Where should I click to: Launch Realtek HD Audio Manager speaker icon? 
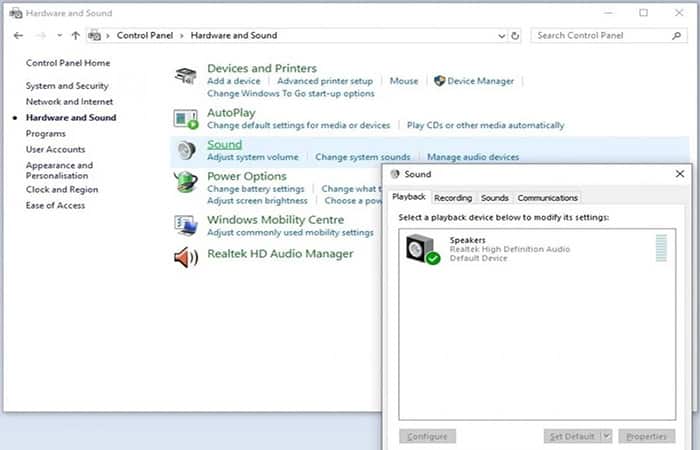point(186,258)
